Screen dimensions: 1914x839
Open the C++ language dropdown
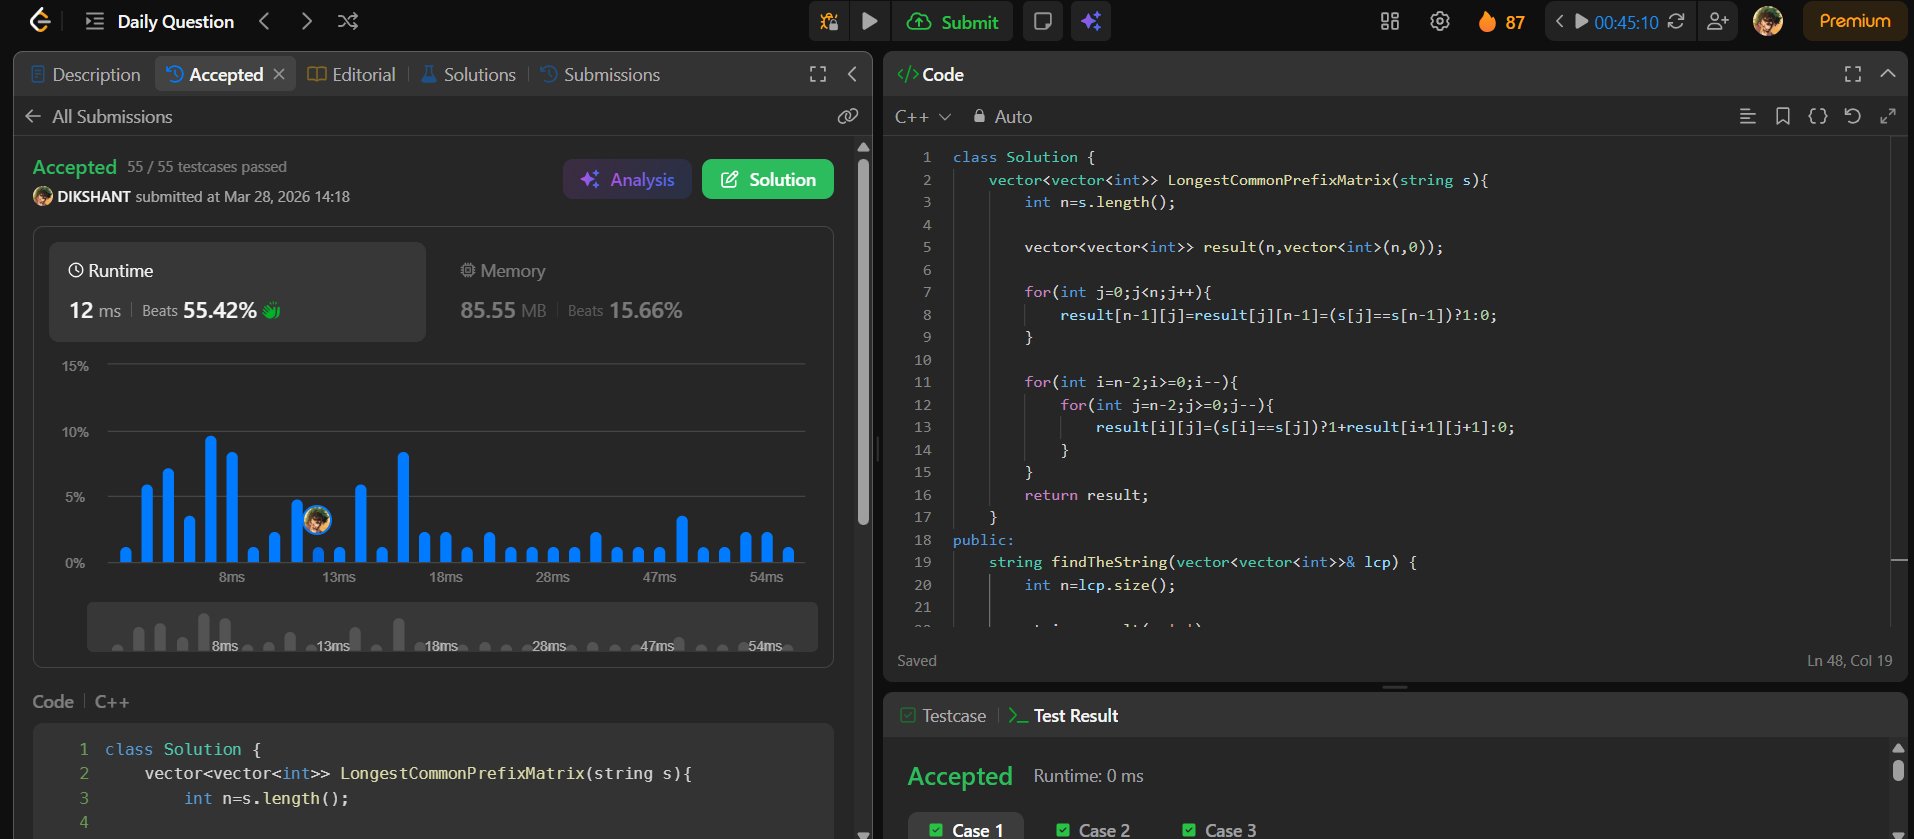click(x=922, y=117)
